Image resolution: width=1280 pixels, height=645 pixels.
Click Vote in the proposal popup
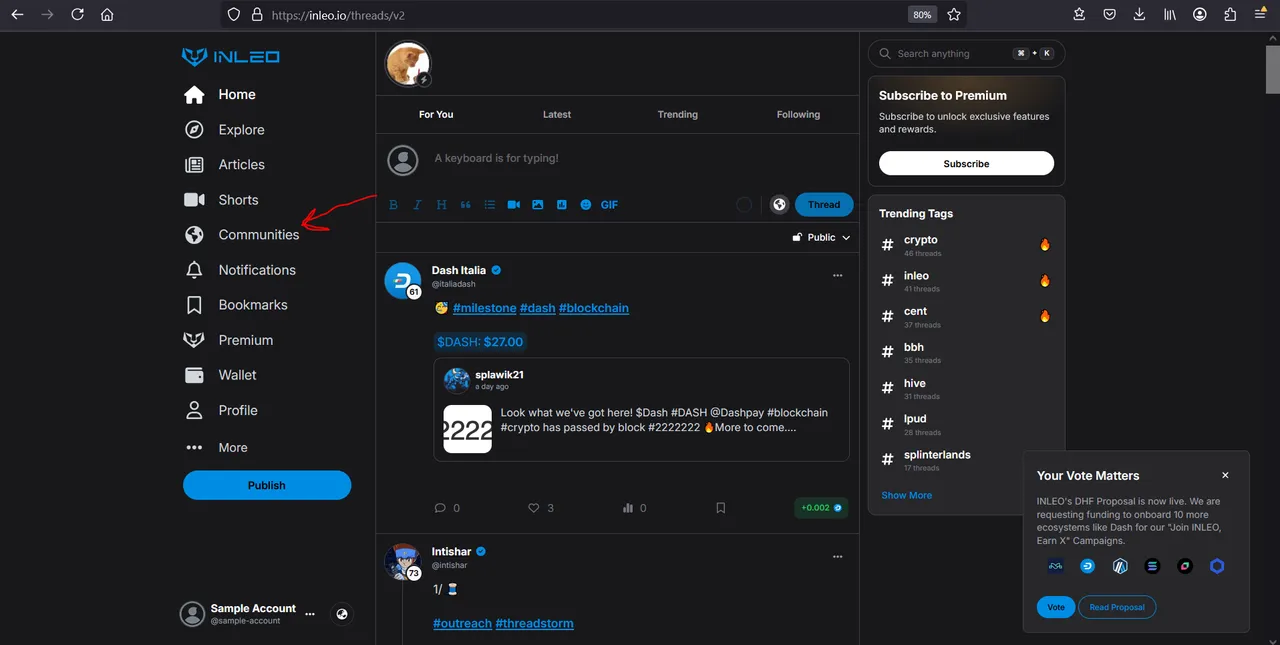pyautogui.click(x=1056, y=607)
